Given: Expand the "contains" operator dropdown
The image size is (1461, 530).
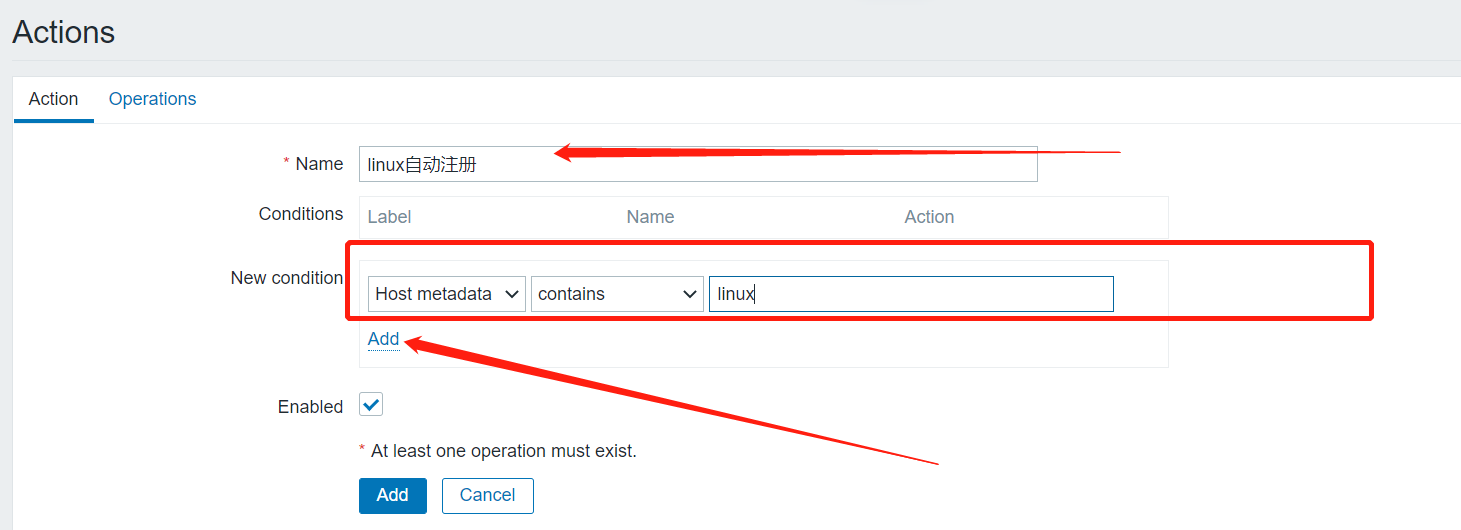Looking at the screenshot, I should pos(616,294).
